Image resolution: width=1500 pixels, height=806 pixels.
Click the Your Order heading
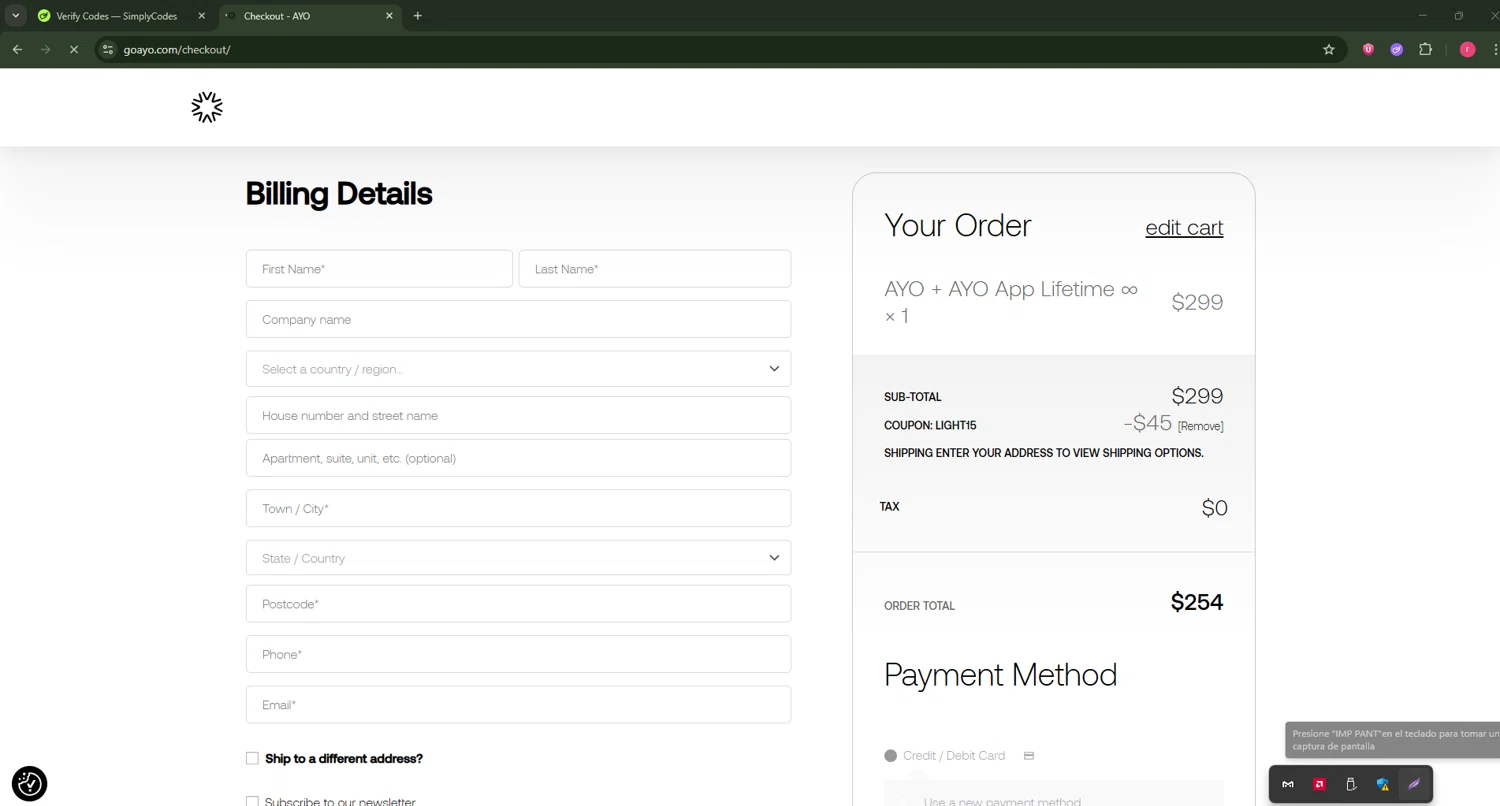pos(957,225)
